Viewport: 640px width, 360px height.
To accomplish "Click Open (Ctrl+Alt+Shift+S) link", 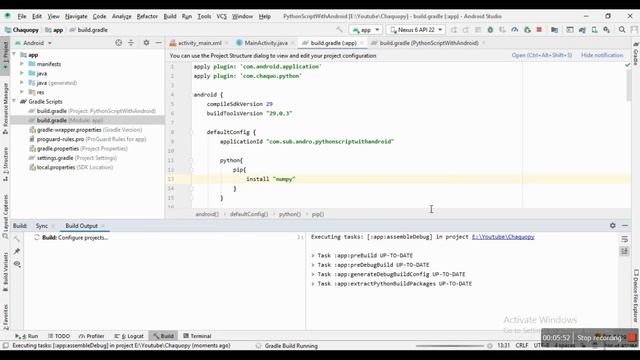I will [542, 55].
